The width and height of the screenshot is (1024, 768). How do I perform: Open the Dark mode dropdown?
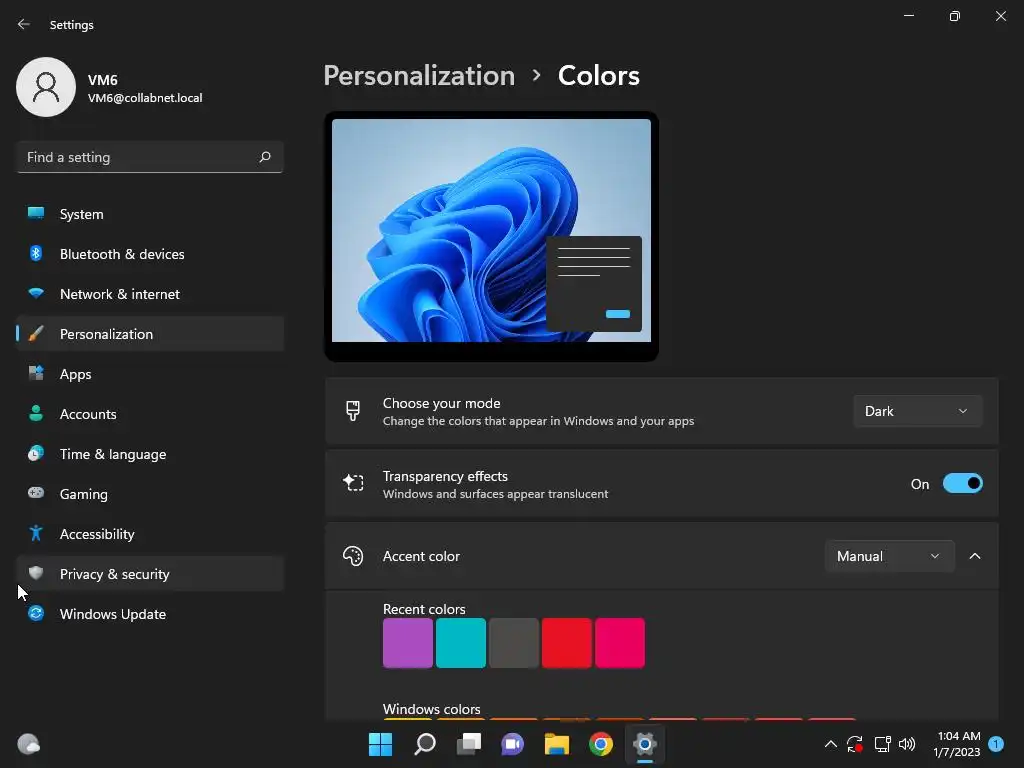point(917,411)
